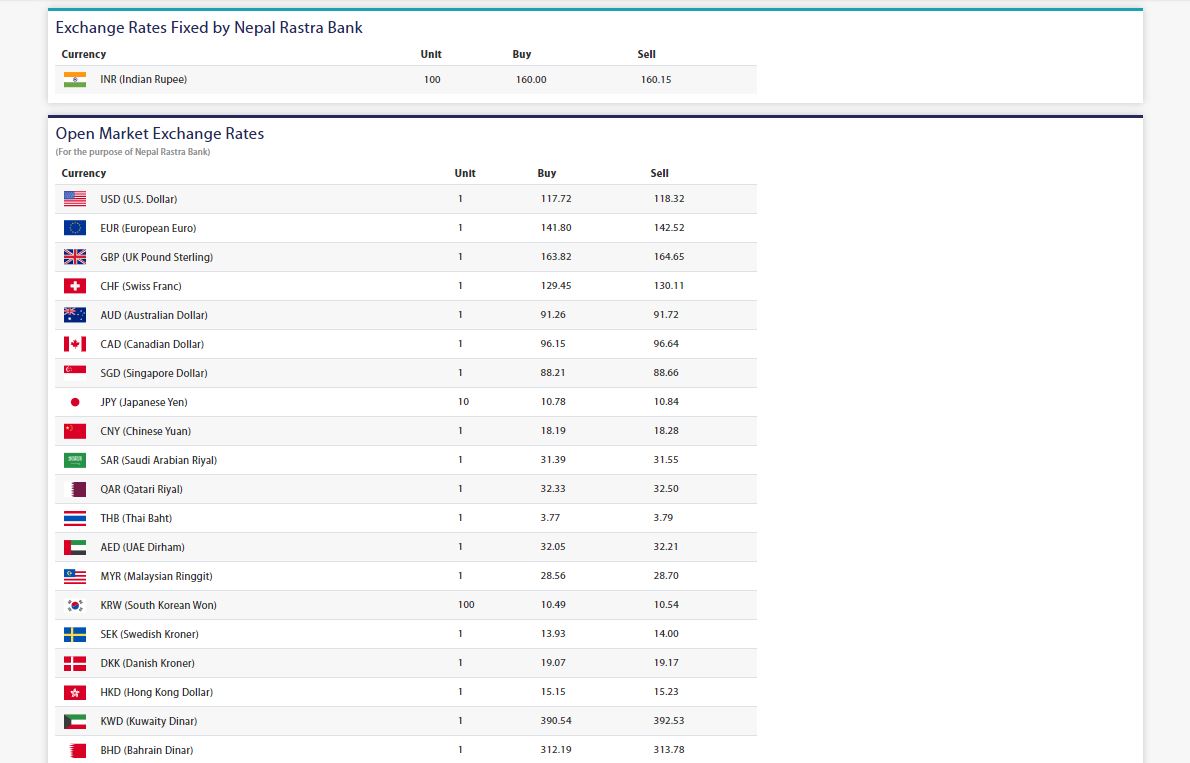1190x763 pixels.
Task: Click the USD buy rate 117.72
Action: [556, 199]
